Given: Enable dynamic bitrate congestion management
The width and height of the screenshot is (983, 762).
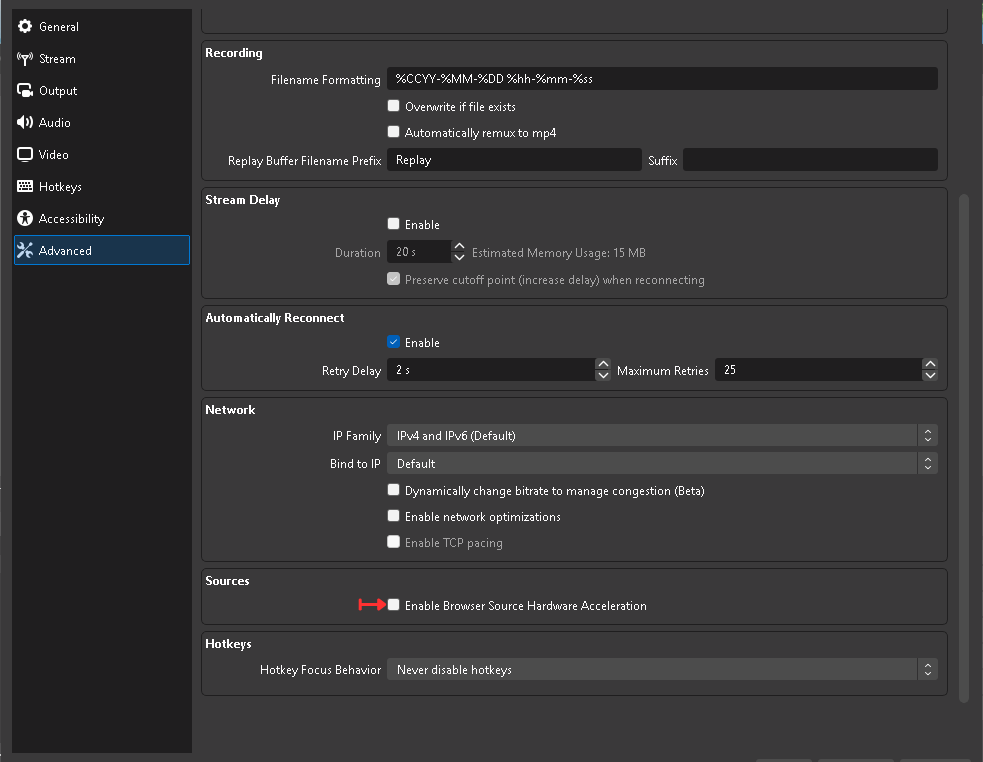Looking at the screenshot, I should [393, 490].
